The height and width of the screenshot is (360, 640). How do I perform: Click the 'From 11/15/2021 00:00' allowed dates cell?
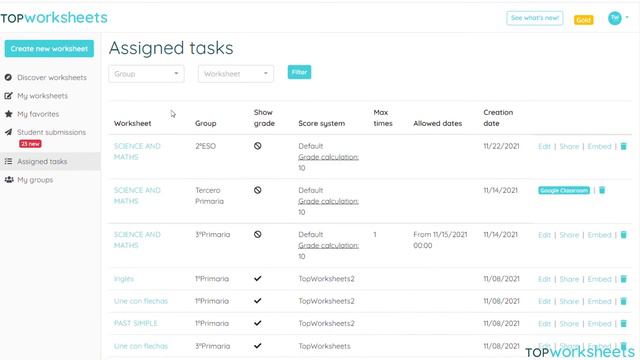[440, 240]
